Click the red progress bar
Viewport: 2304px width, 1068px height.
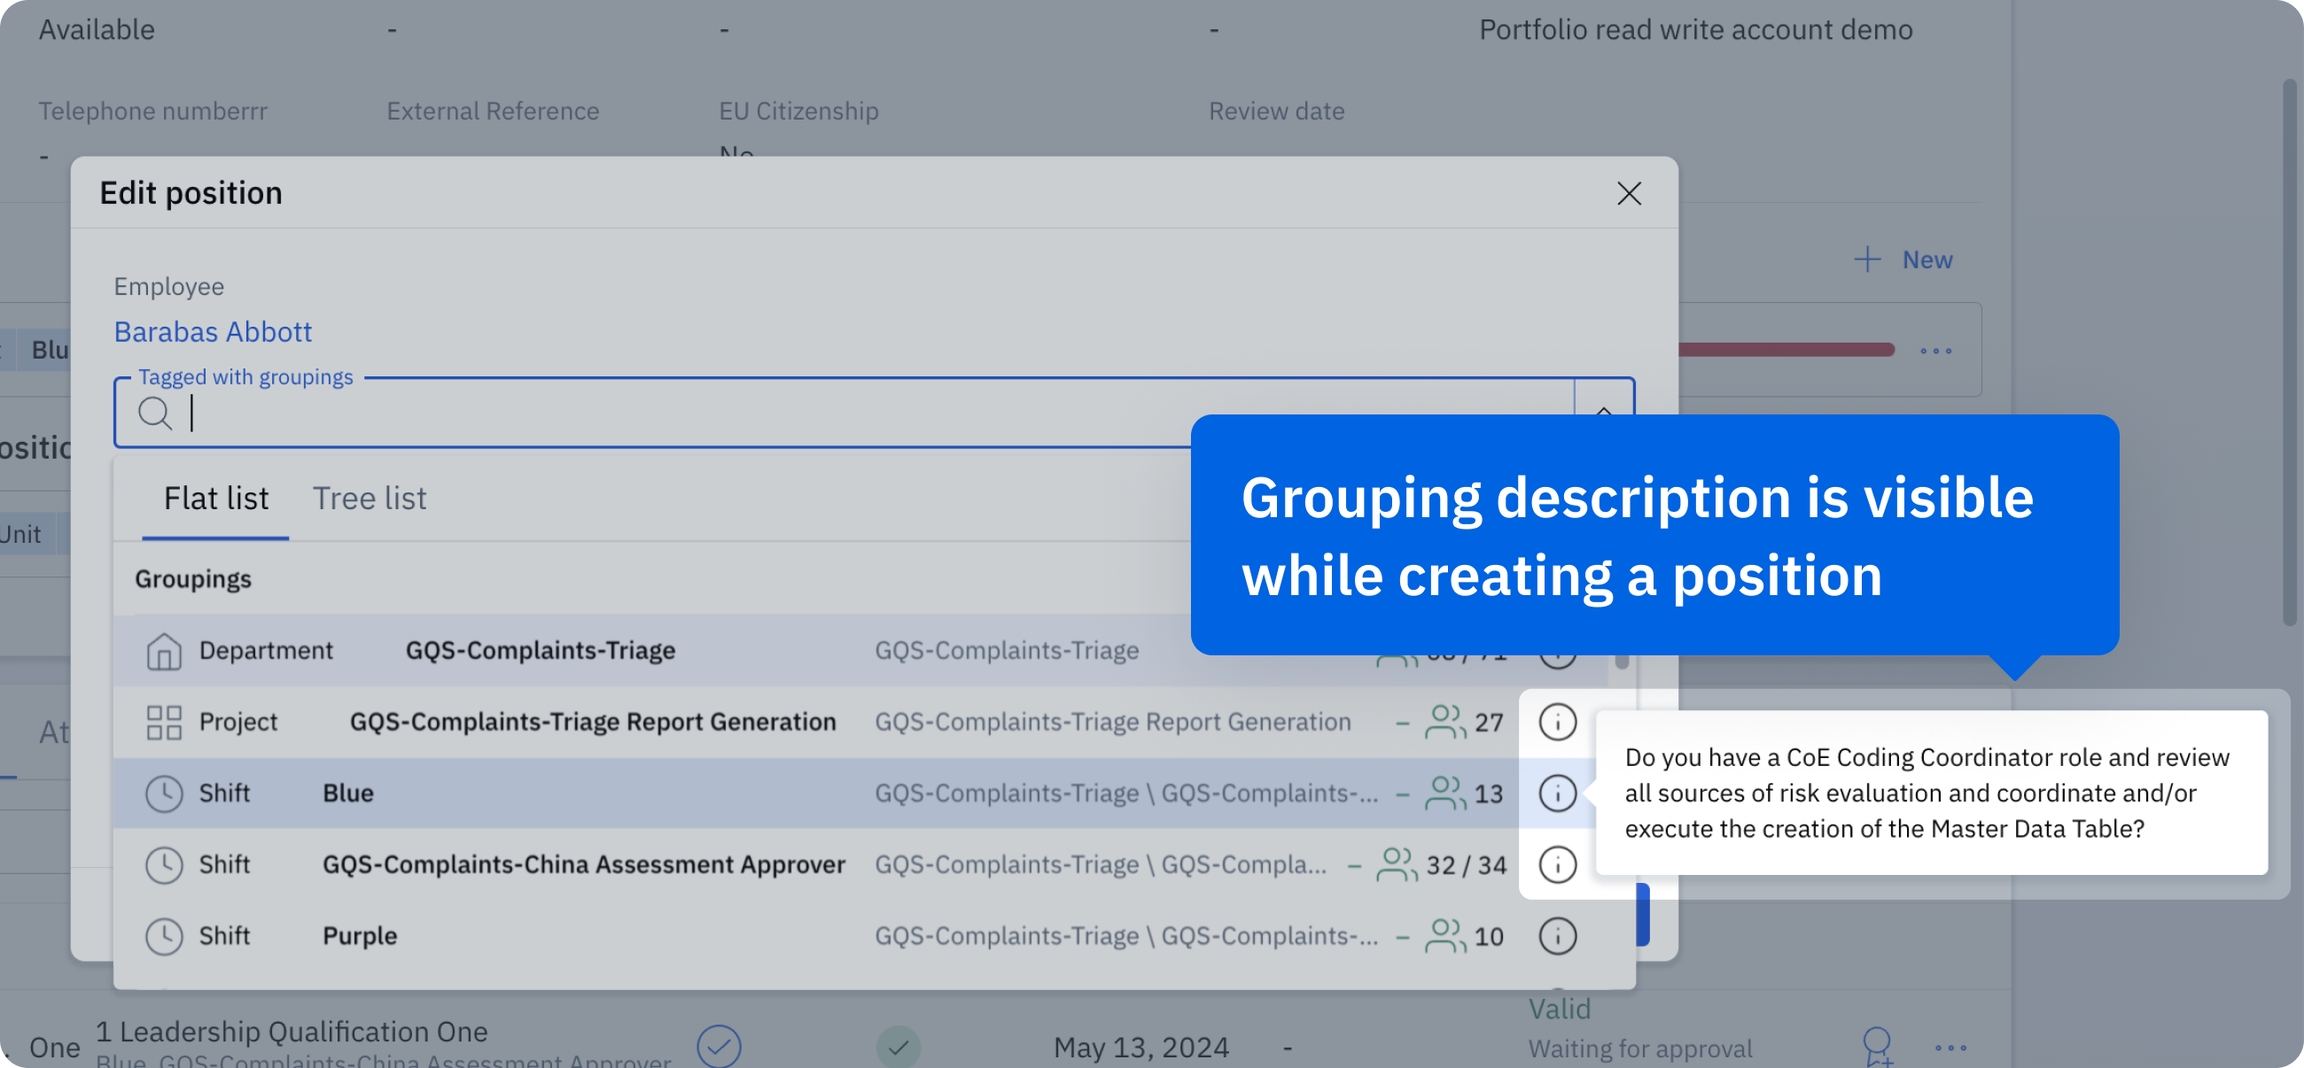click(1786, 350)
